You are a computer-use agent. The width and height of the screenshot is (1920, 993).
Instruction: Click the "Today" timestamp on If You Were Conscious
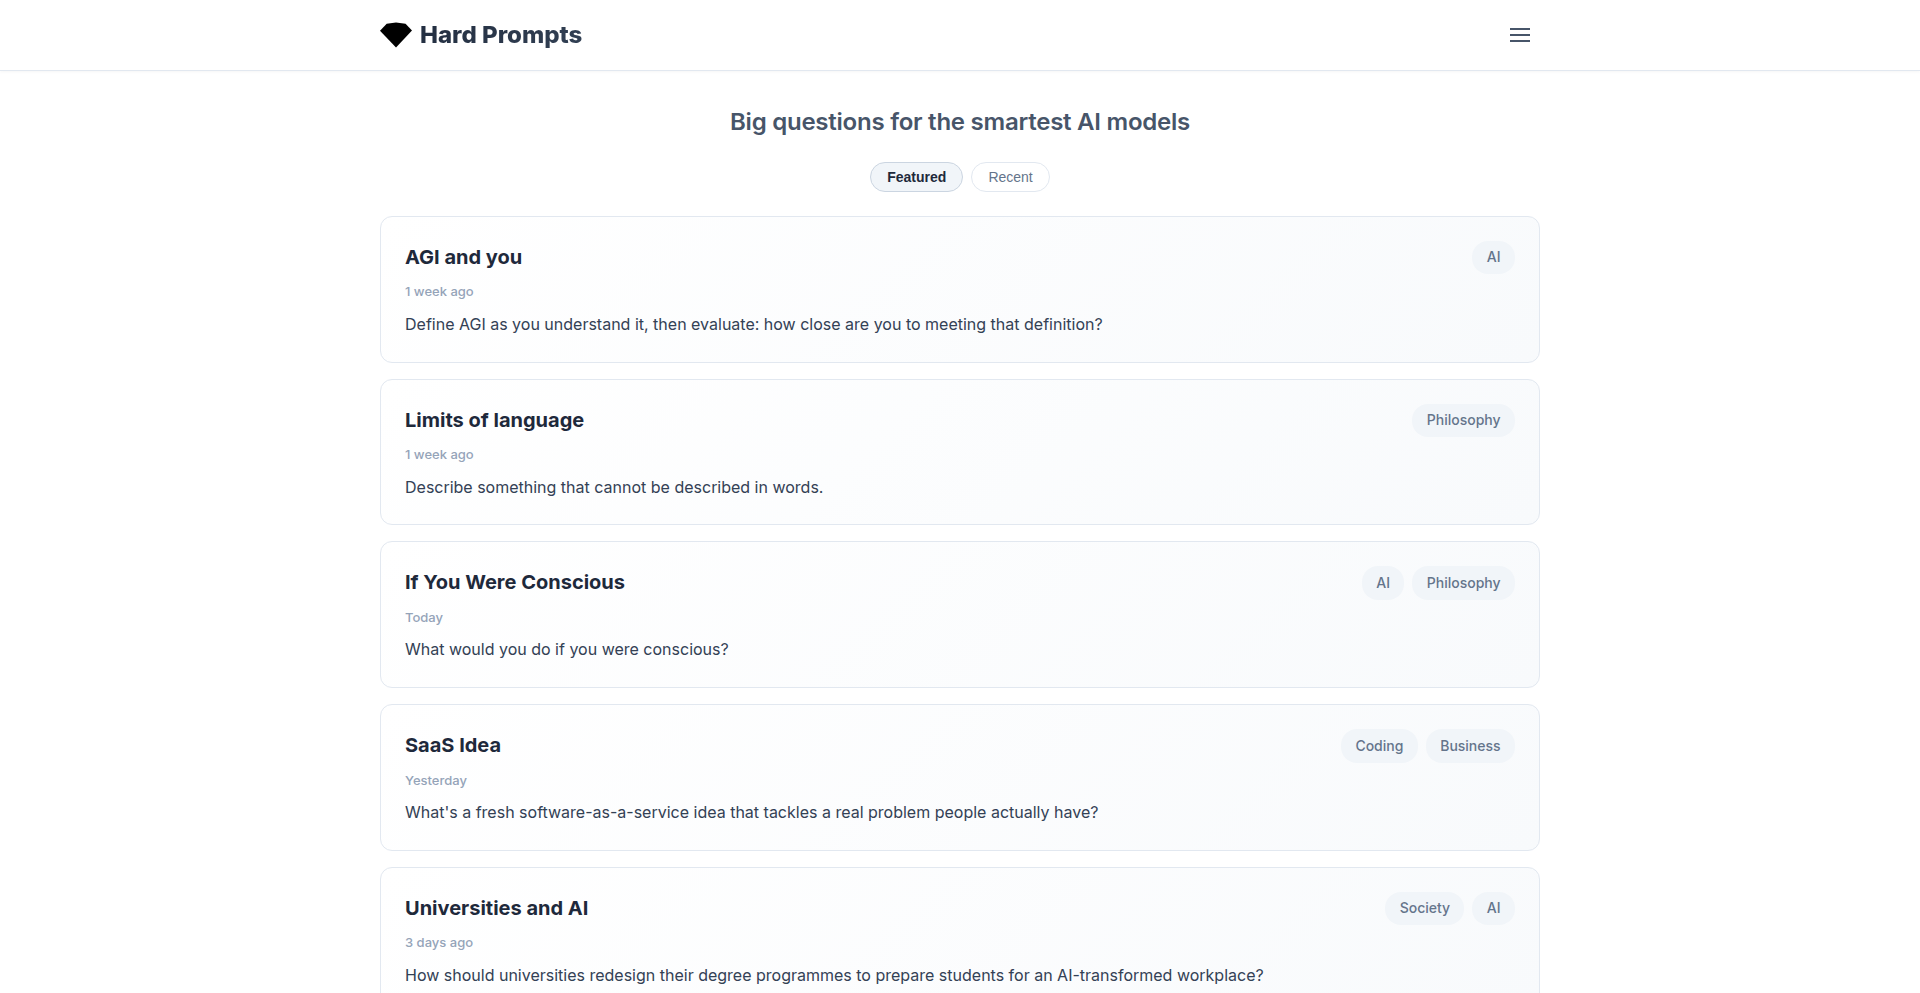tap(423, 617)
